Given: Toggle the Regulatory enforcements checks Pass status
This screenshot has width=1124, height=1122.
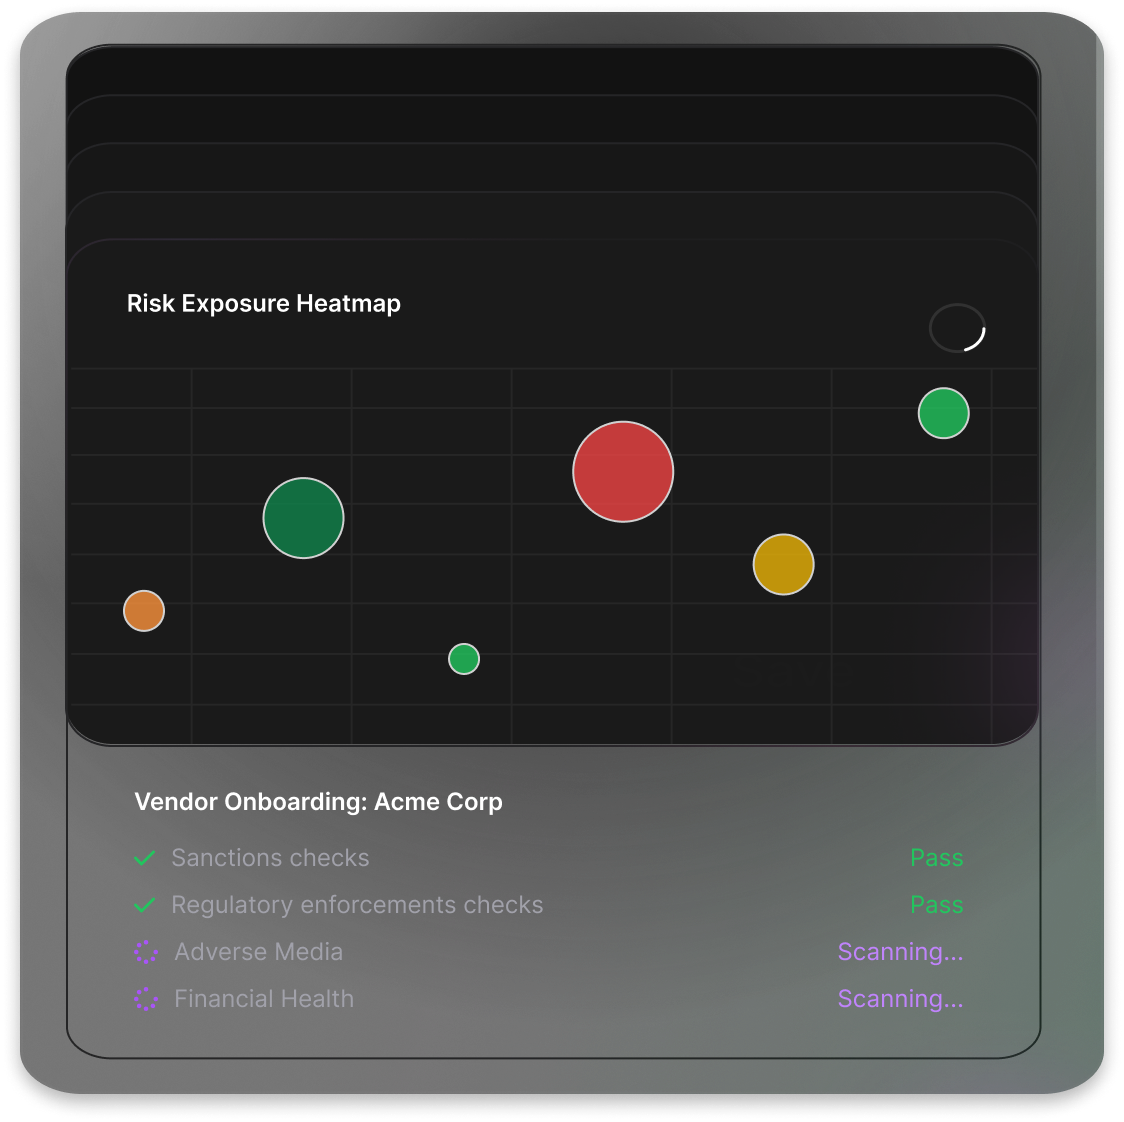Looking at the screenshot, I should [x=936, y=905].
